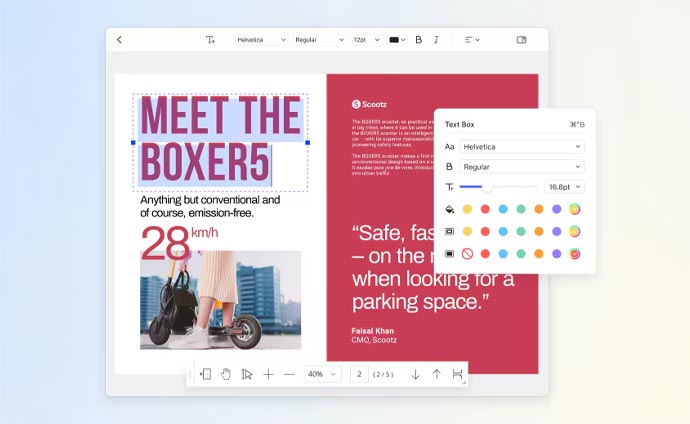
Task: Click the page number input field
Action: [x=359, y=374]
